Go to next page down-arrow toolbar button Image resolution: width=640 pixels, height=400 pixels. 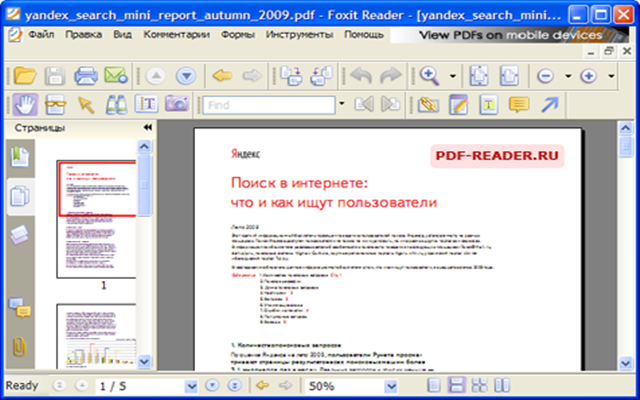(187, 76)
